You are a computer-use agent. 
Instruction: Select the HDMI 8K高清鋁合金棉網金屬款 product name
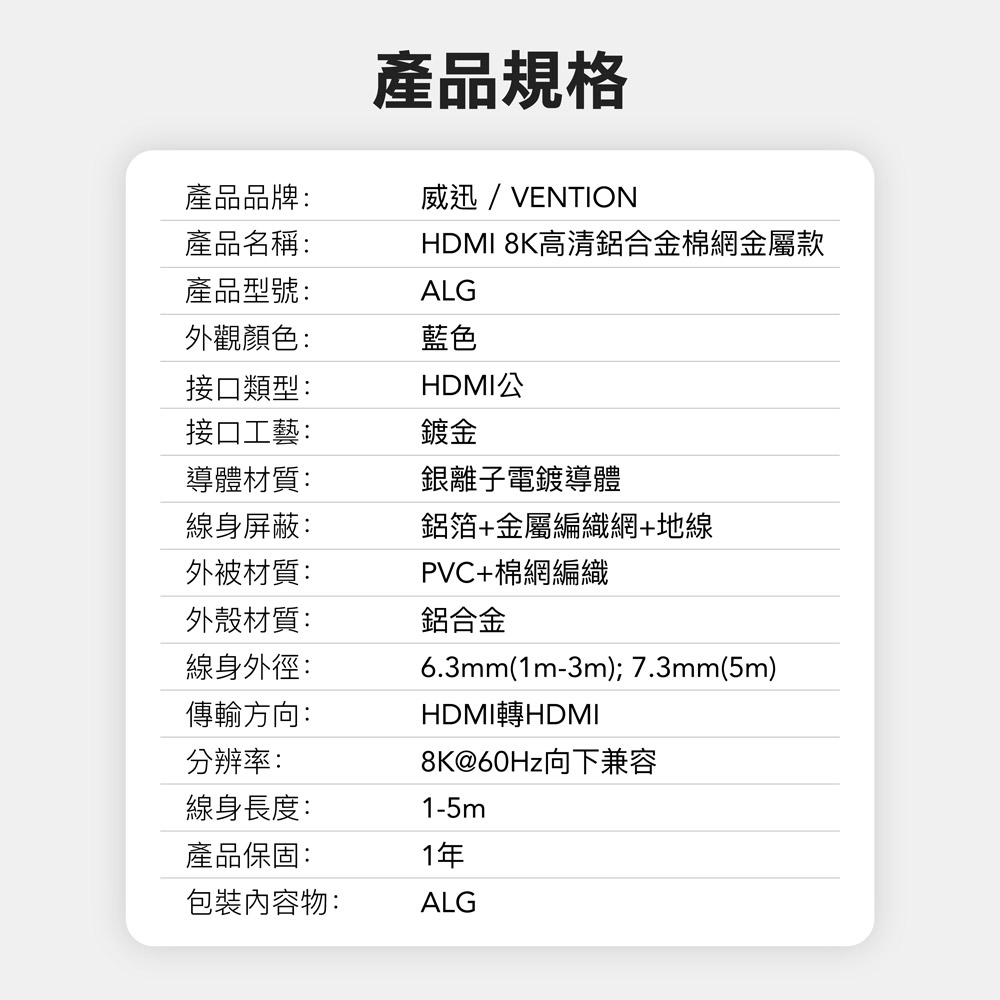(x=622, y=244)
